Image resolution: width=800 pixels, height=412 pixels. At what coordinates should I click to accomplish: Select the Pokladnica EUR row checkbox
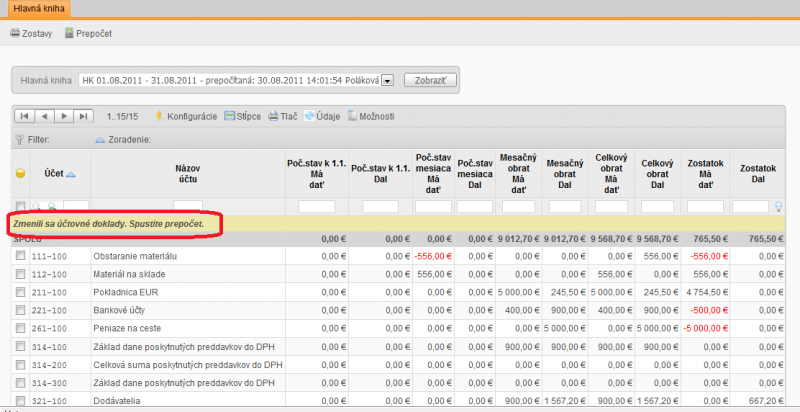(20, 292)
